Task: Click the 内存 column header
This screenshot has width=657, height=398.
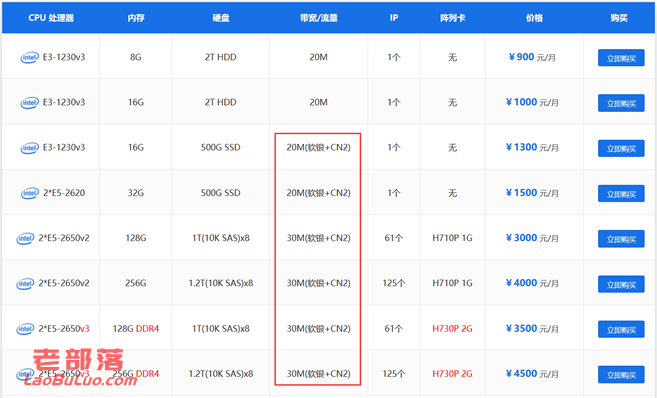Action: point(136,18)
